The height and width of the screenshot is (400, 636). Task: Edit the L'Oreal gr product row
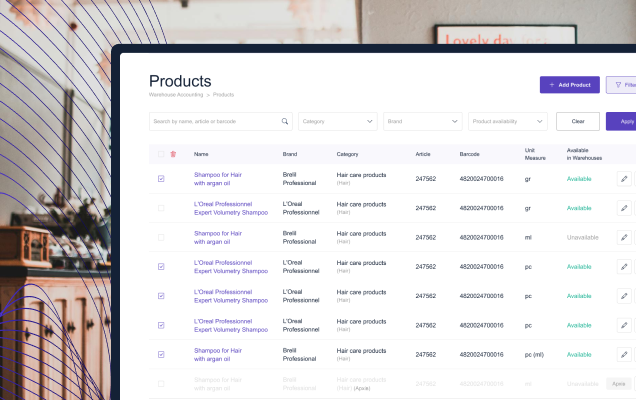624,208
